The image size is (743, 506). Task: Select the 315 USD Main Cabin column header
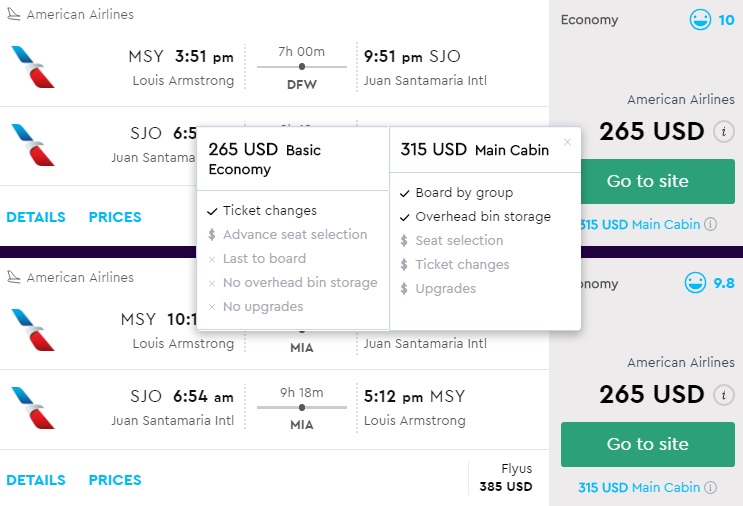click(475, 150)
